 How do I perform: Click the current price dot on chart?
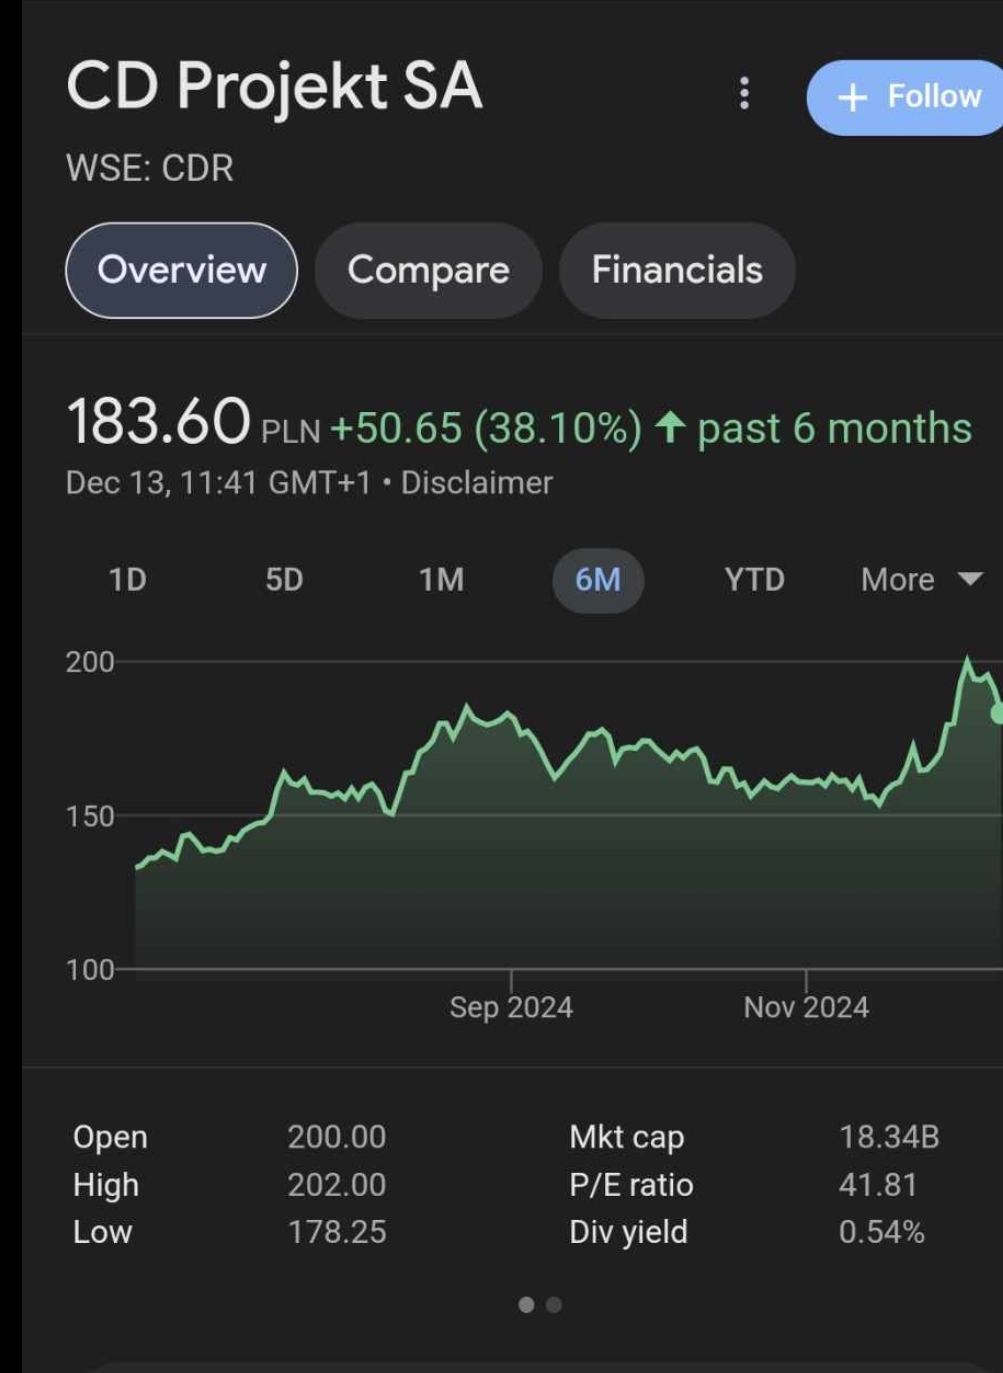(997, 713)
